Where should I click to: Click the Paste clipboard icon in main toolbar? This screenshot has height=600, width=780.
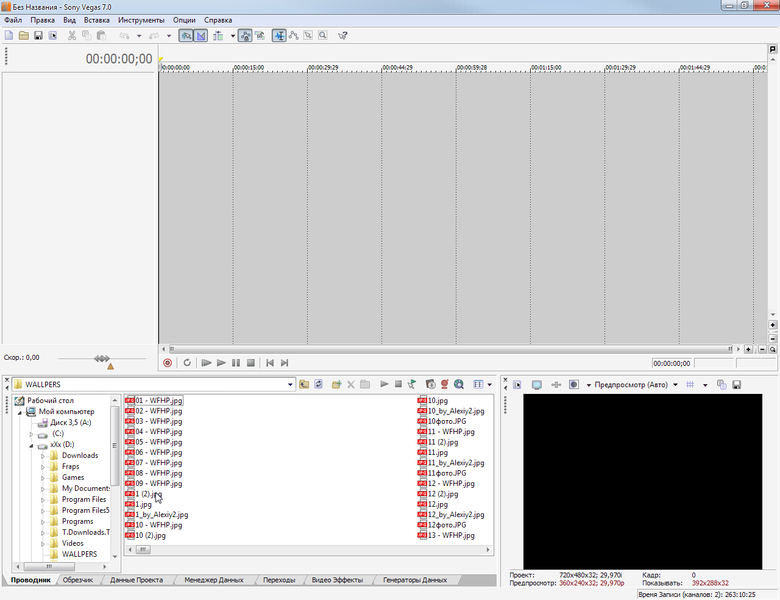click(x=101, y=36)
